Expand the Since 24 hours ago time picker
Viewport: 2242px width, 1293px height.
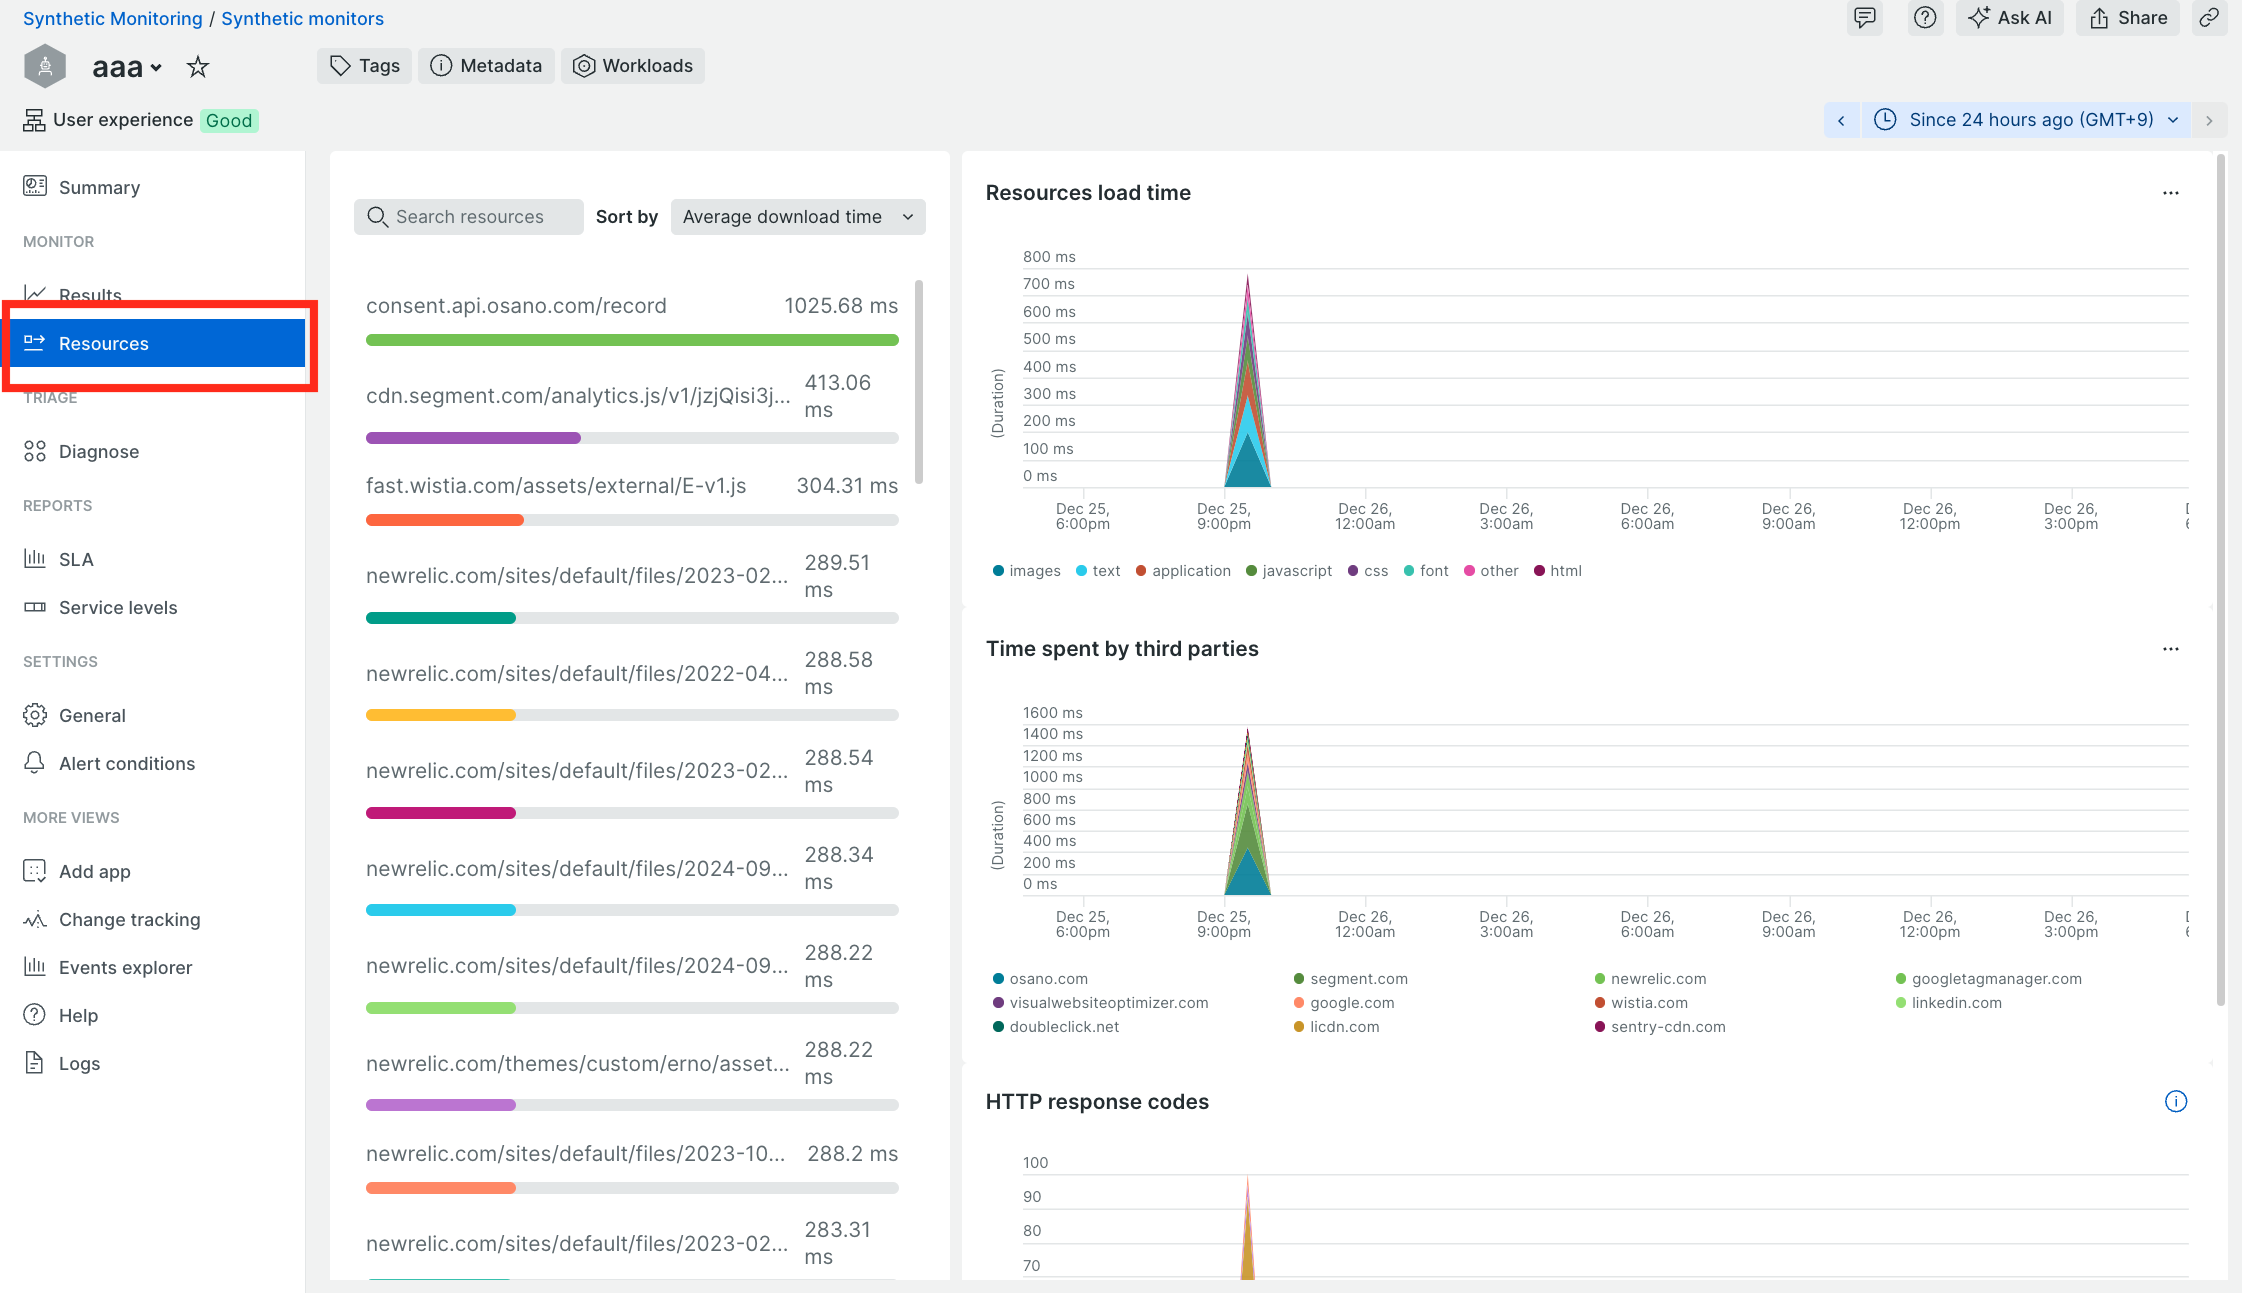pyautogui.click(x=2025, y=120)
